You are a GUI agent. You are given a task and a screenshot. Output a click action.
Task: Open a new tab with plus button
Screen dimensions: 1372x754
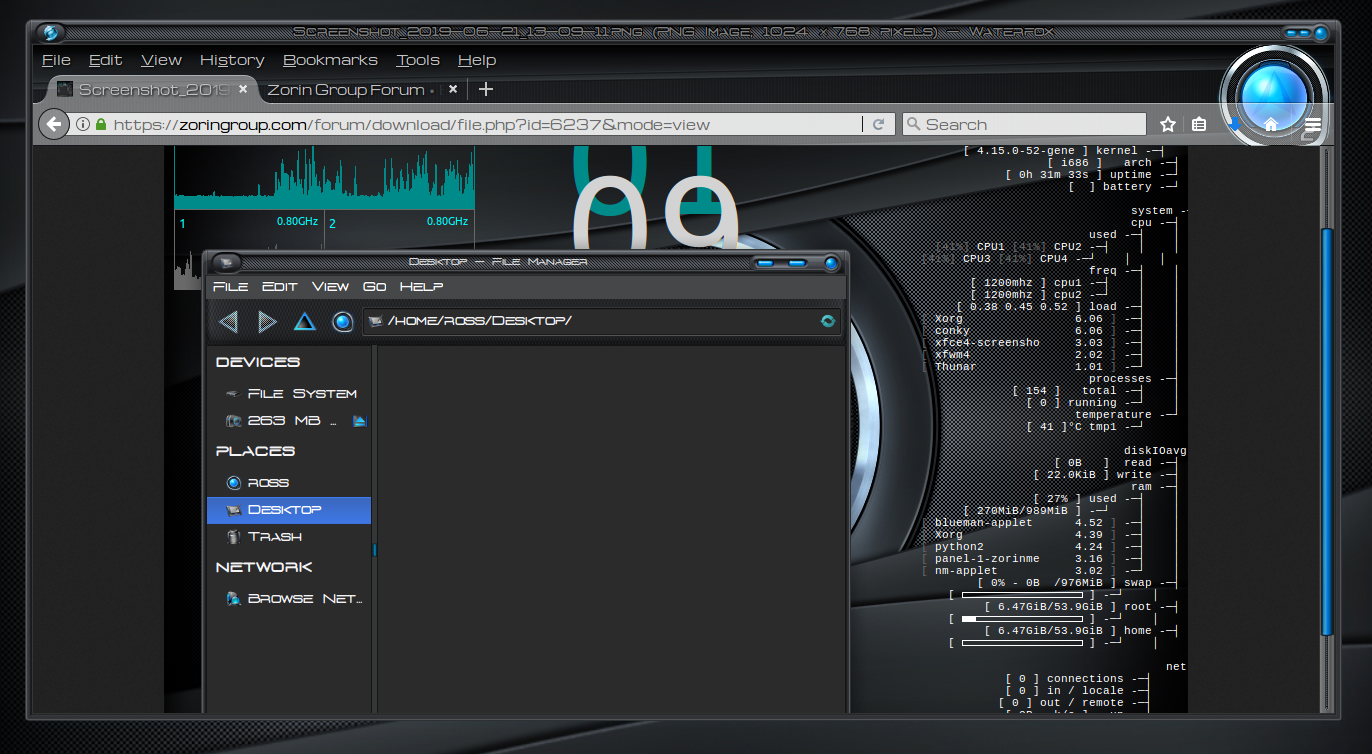click(486, 89)
